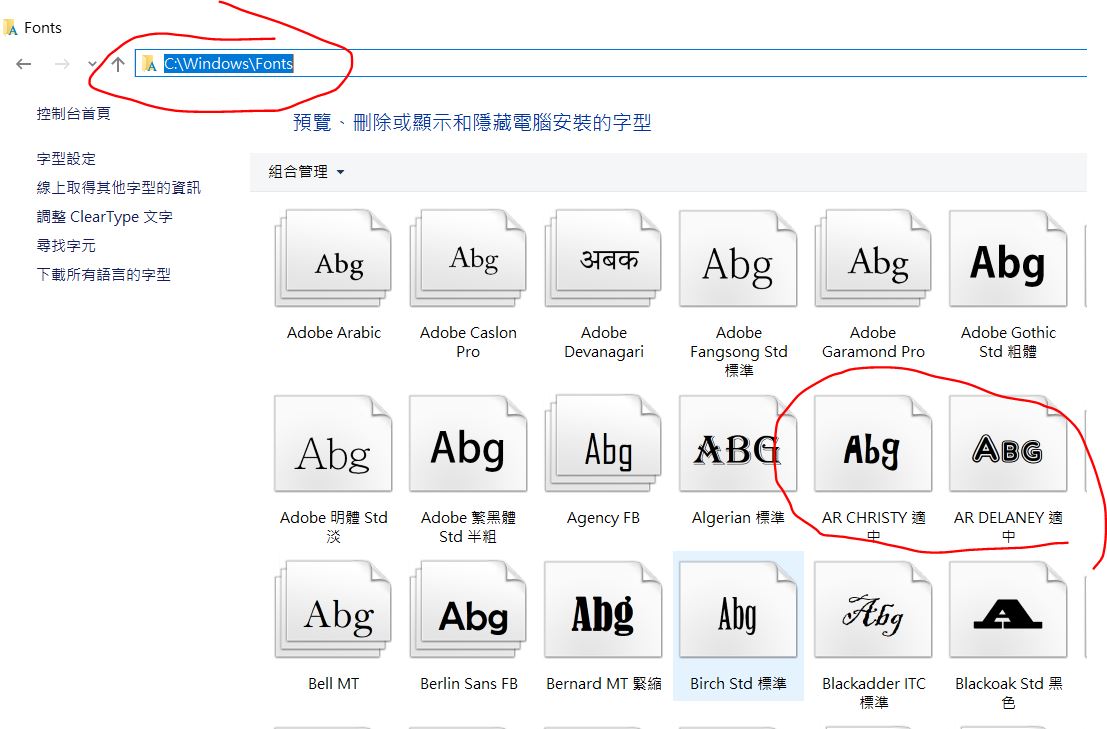
Task: Select Adobe Gothic Std font icon
Action: coord(1008,258)
